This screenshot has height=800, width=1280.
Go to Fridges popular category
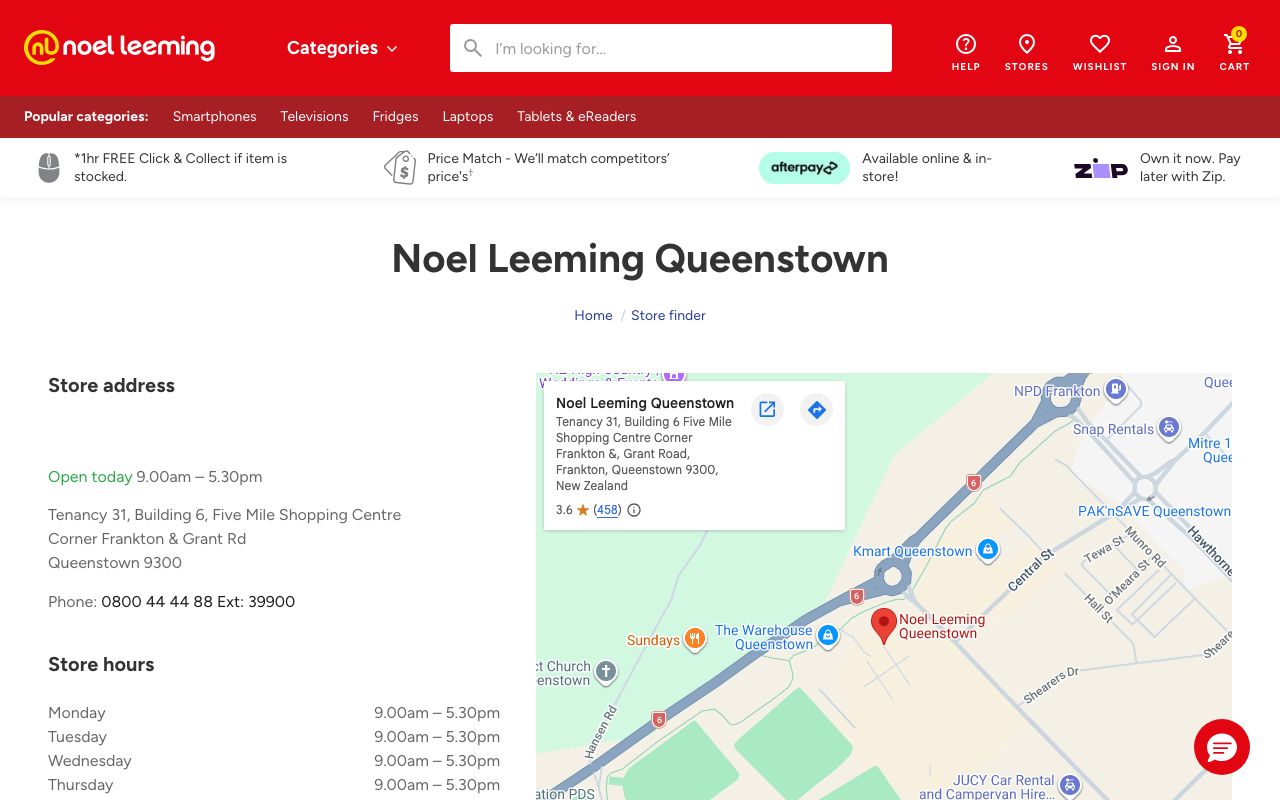click(x=395, y=116)
